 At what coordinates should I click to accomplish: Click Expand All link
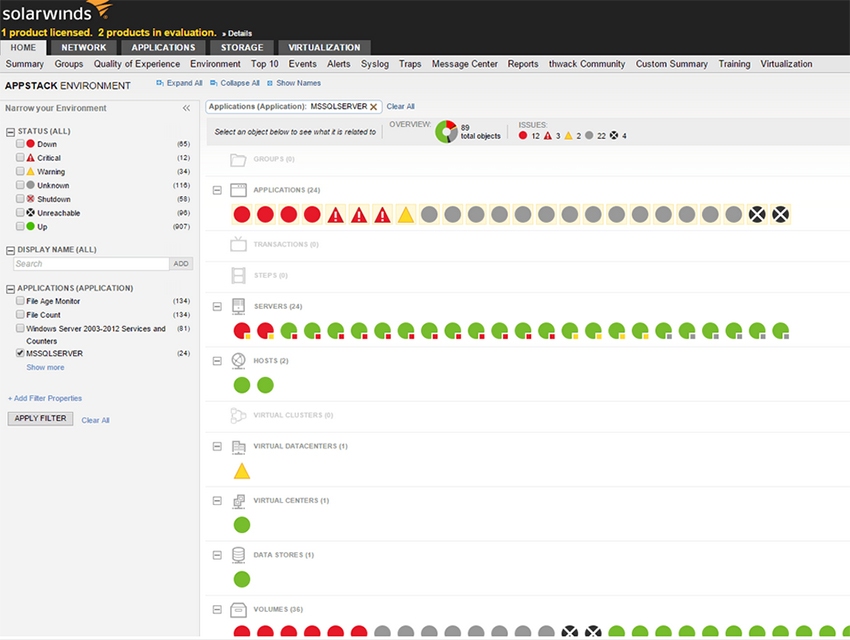coord(179,83)
